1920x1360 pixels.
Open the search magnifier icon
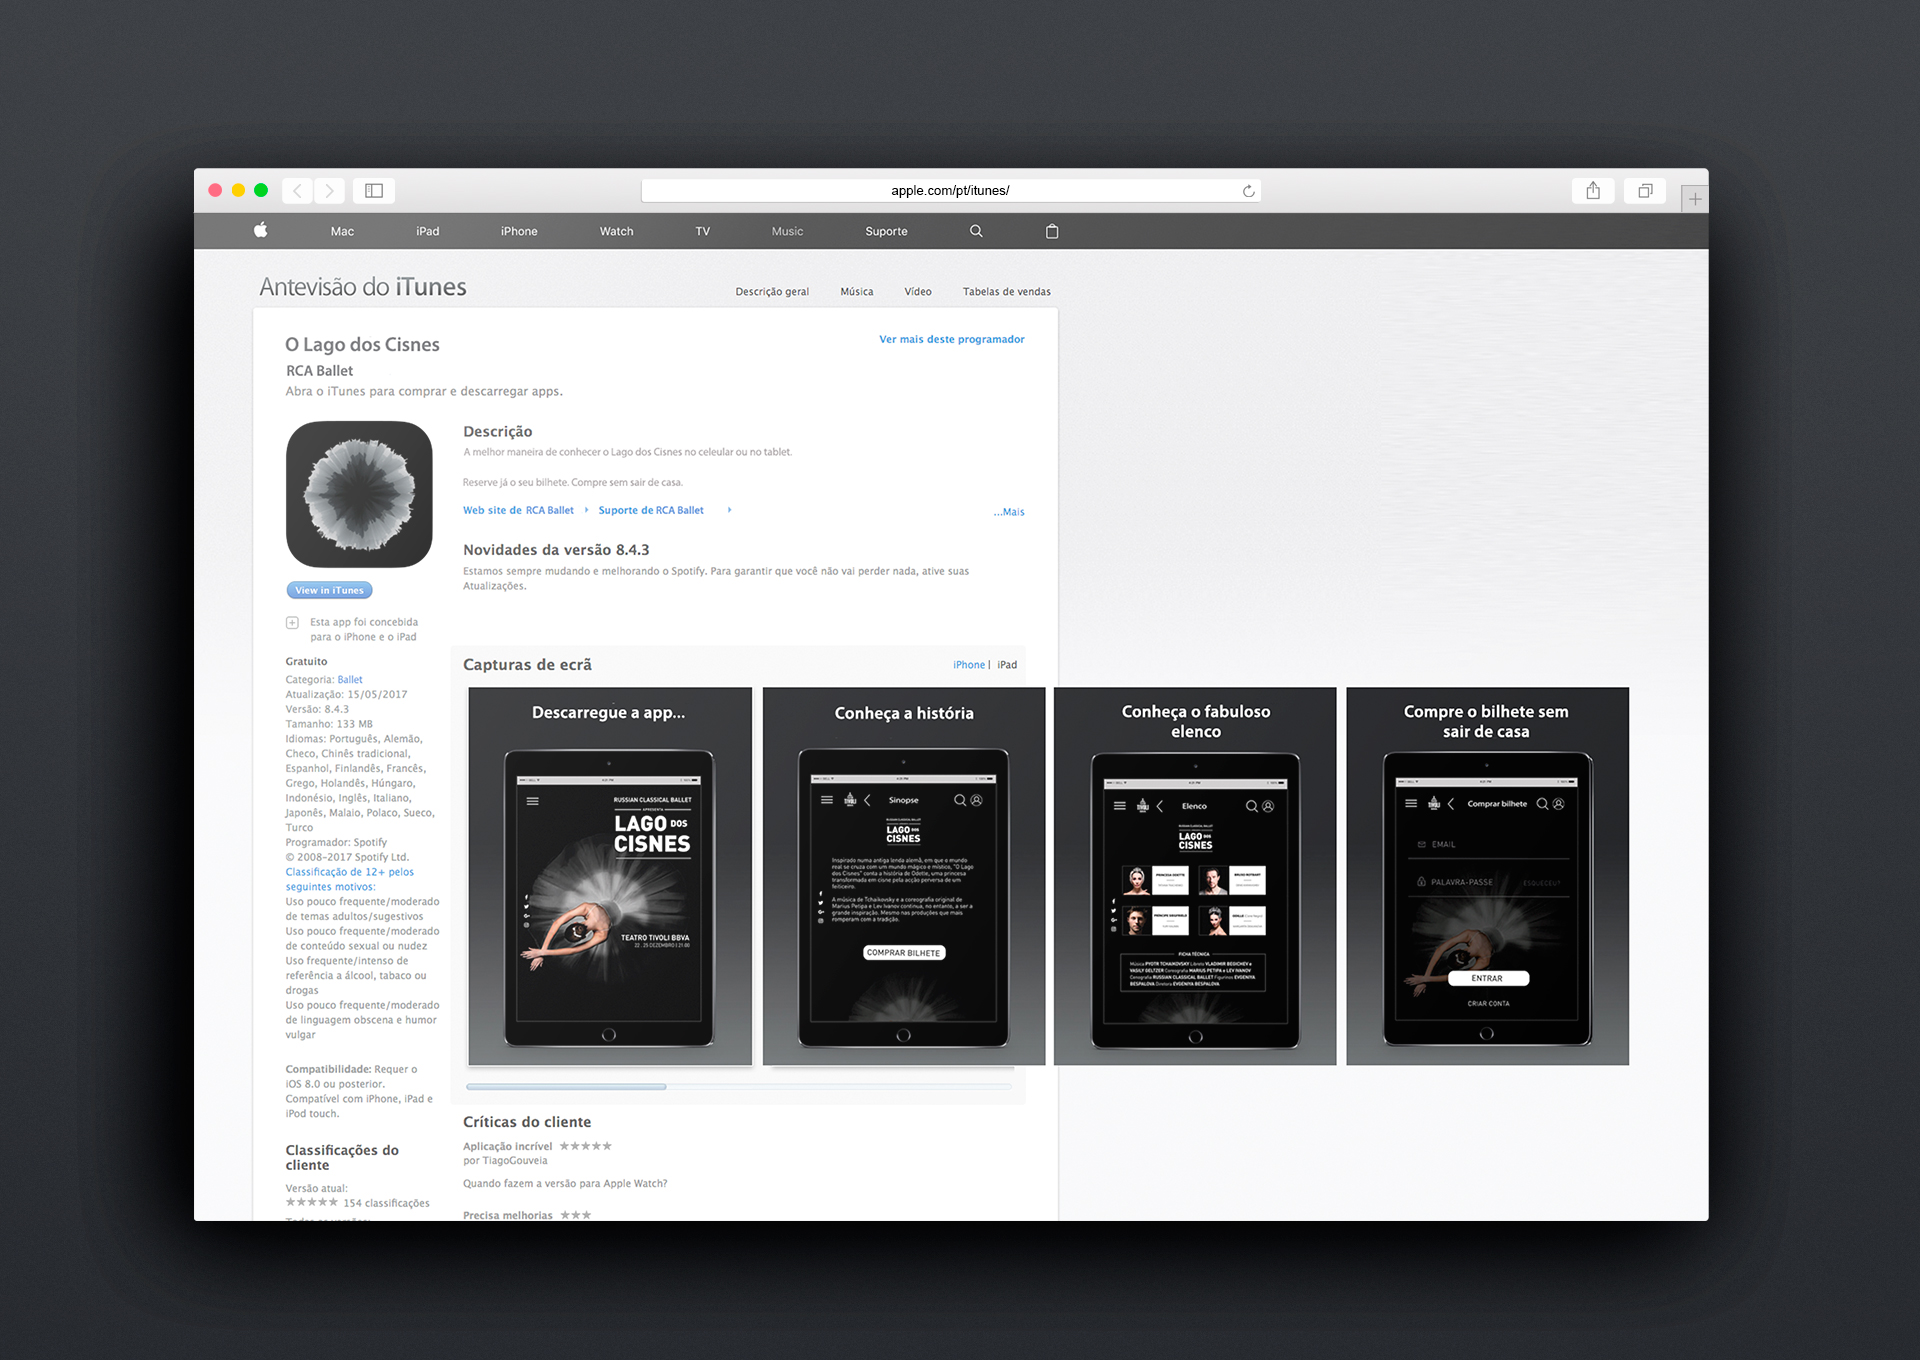976,231
